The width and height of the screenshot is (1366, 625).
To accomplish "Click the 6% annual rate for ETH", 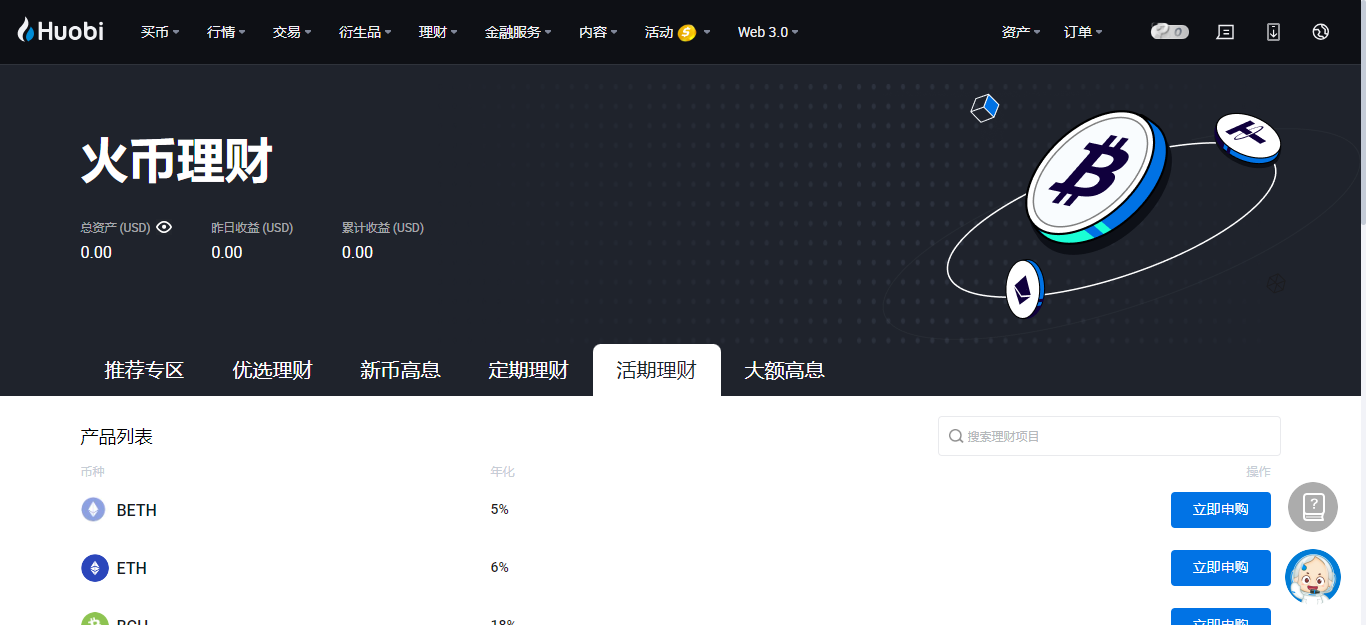I will click(500, 568).
